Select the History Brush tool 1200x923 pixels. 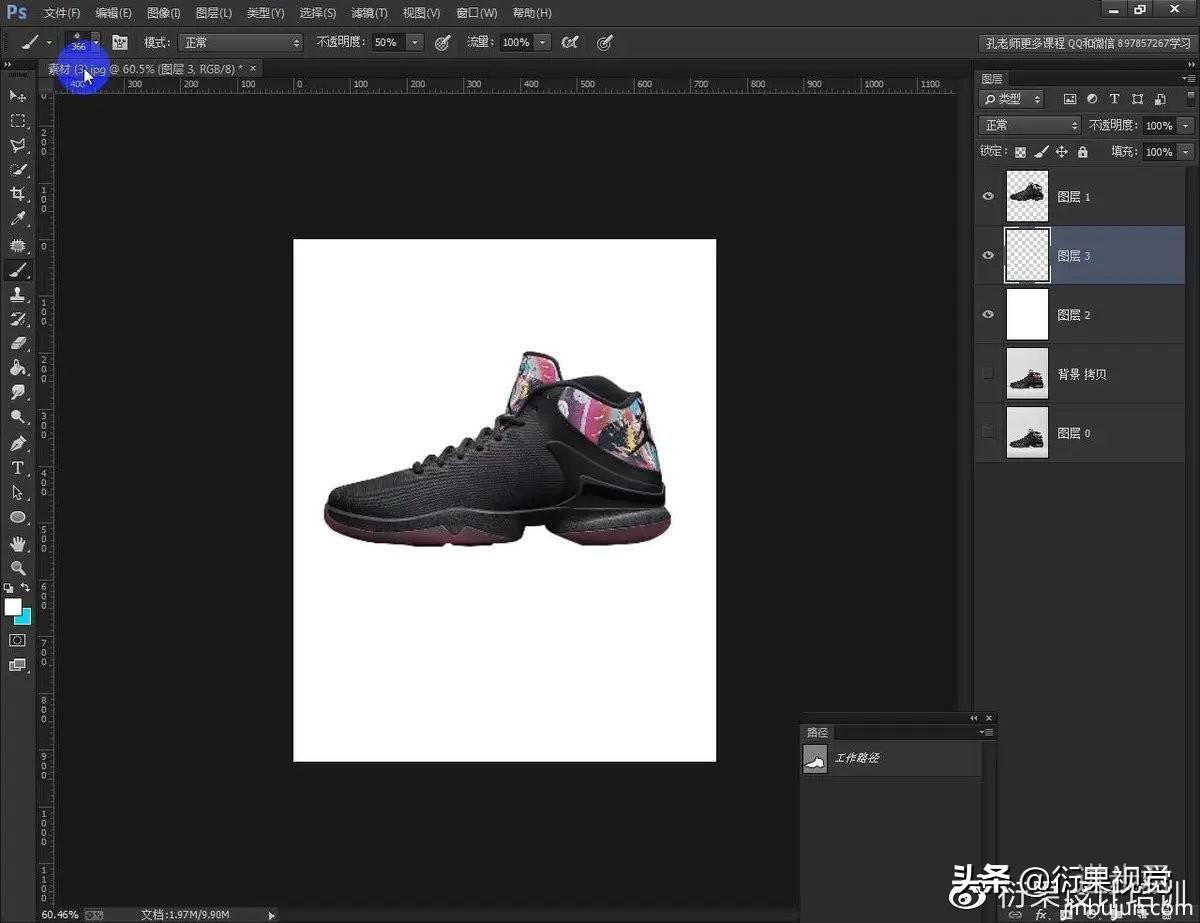point(17,319)
